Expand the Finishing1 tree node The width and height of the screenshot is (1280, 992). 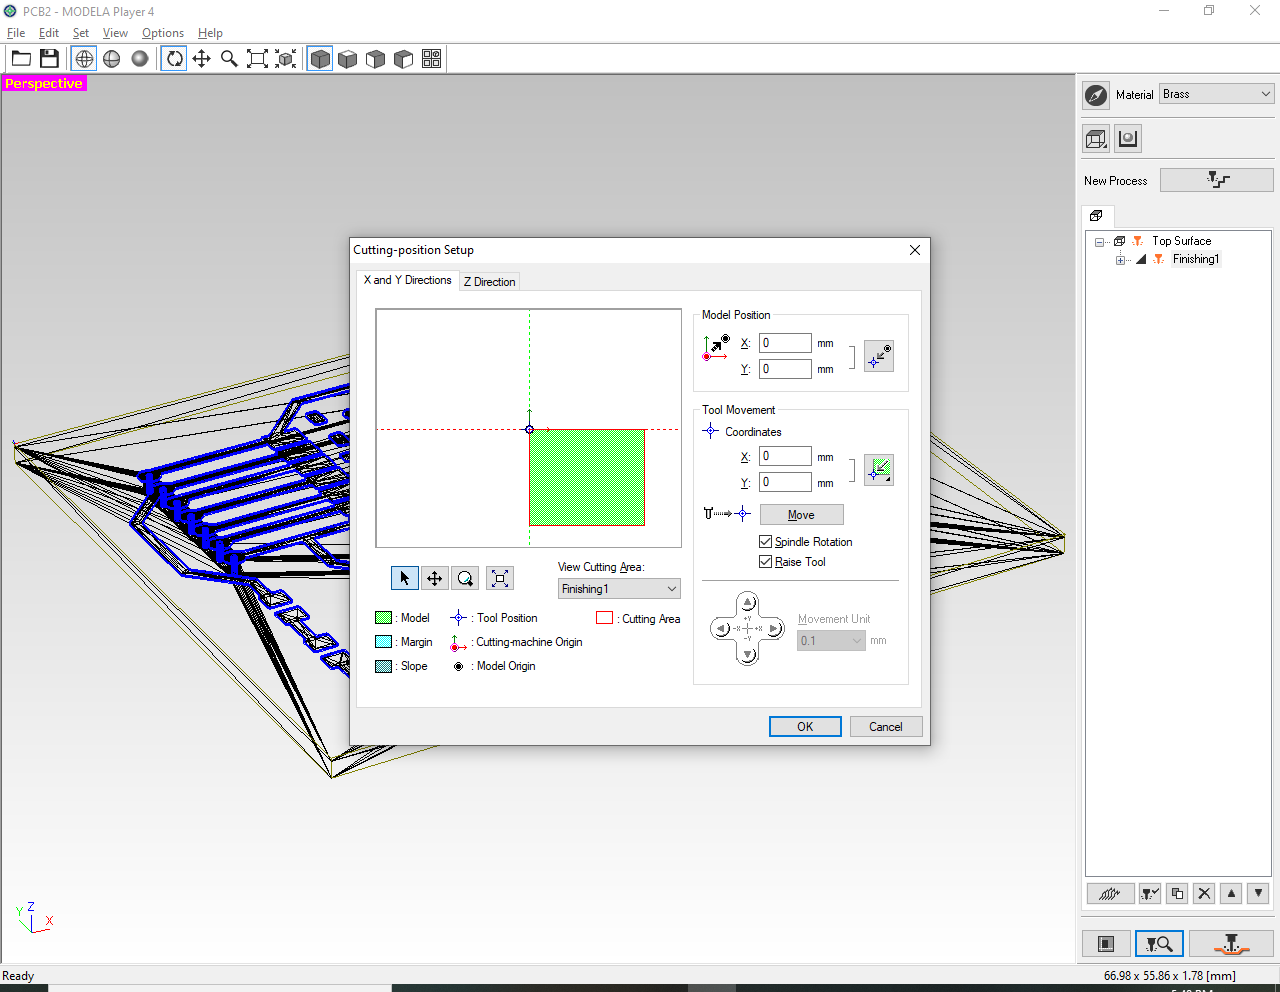click(1120, 260)
